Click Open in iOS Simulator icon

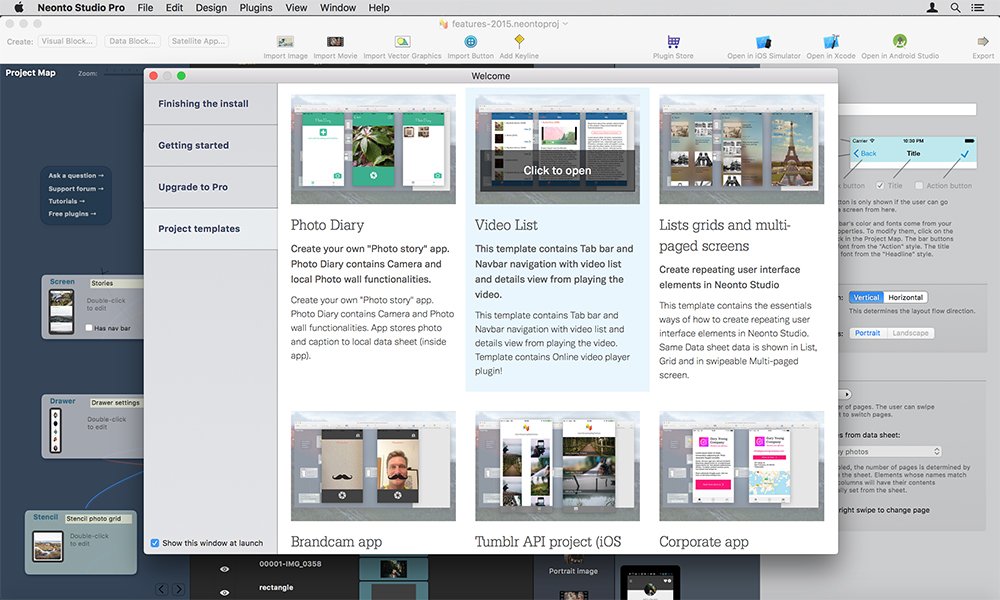[x=764, y=41]
